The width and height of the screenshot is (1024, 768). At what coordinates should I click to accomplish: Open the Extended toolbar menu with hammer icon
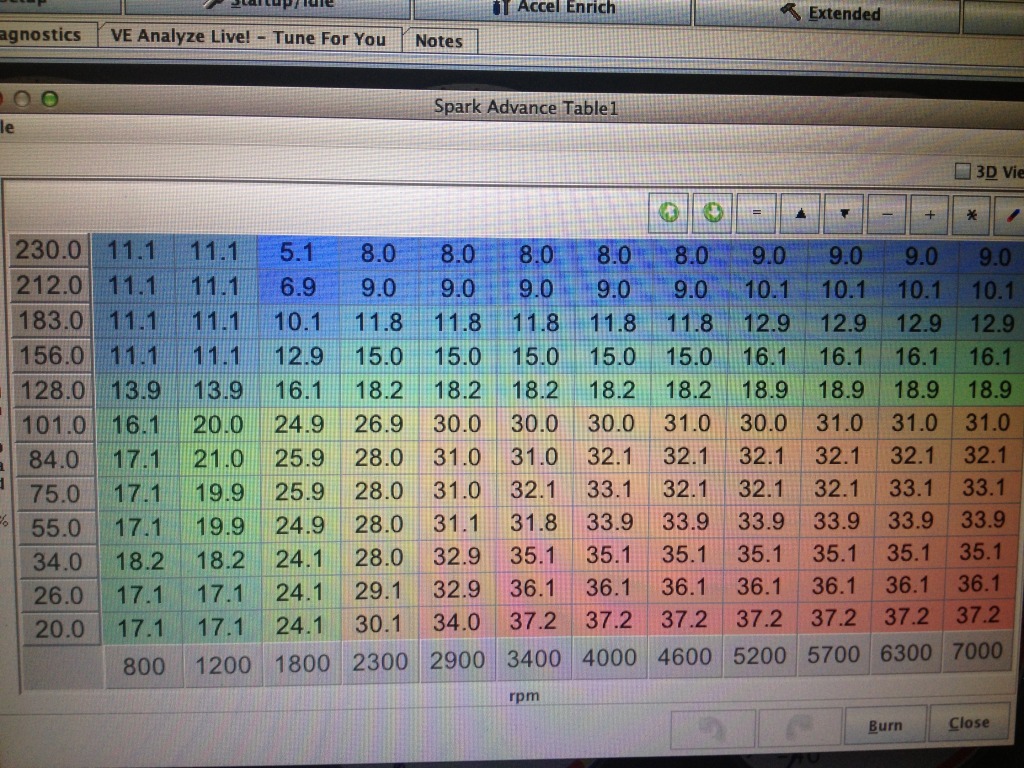pos(827,14)
